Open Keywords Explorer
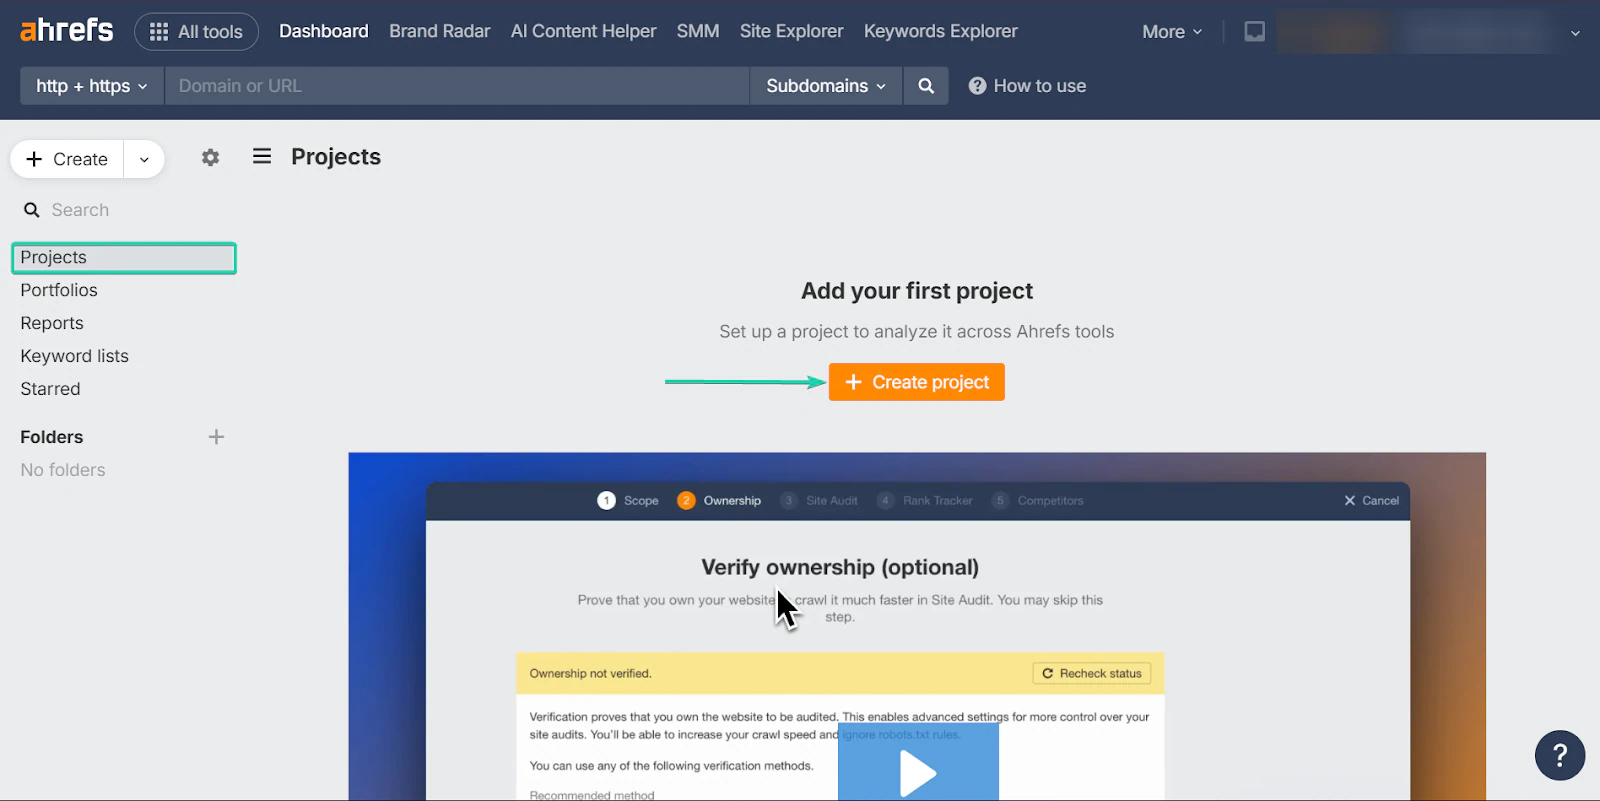Viewport: 1600px width, 801px height. tap(941, 31)
